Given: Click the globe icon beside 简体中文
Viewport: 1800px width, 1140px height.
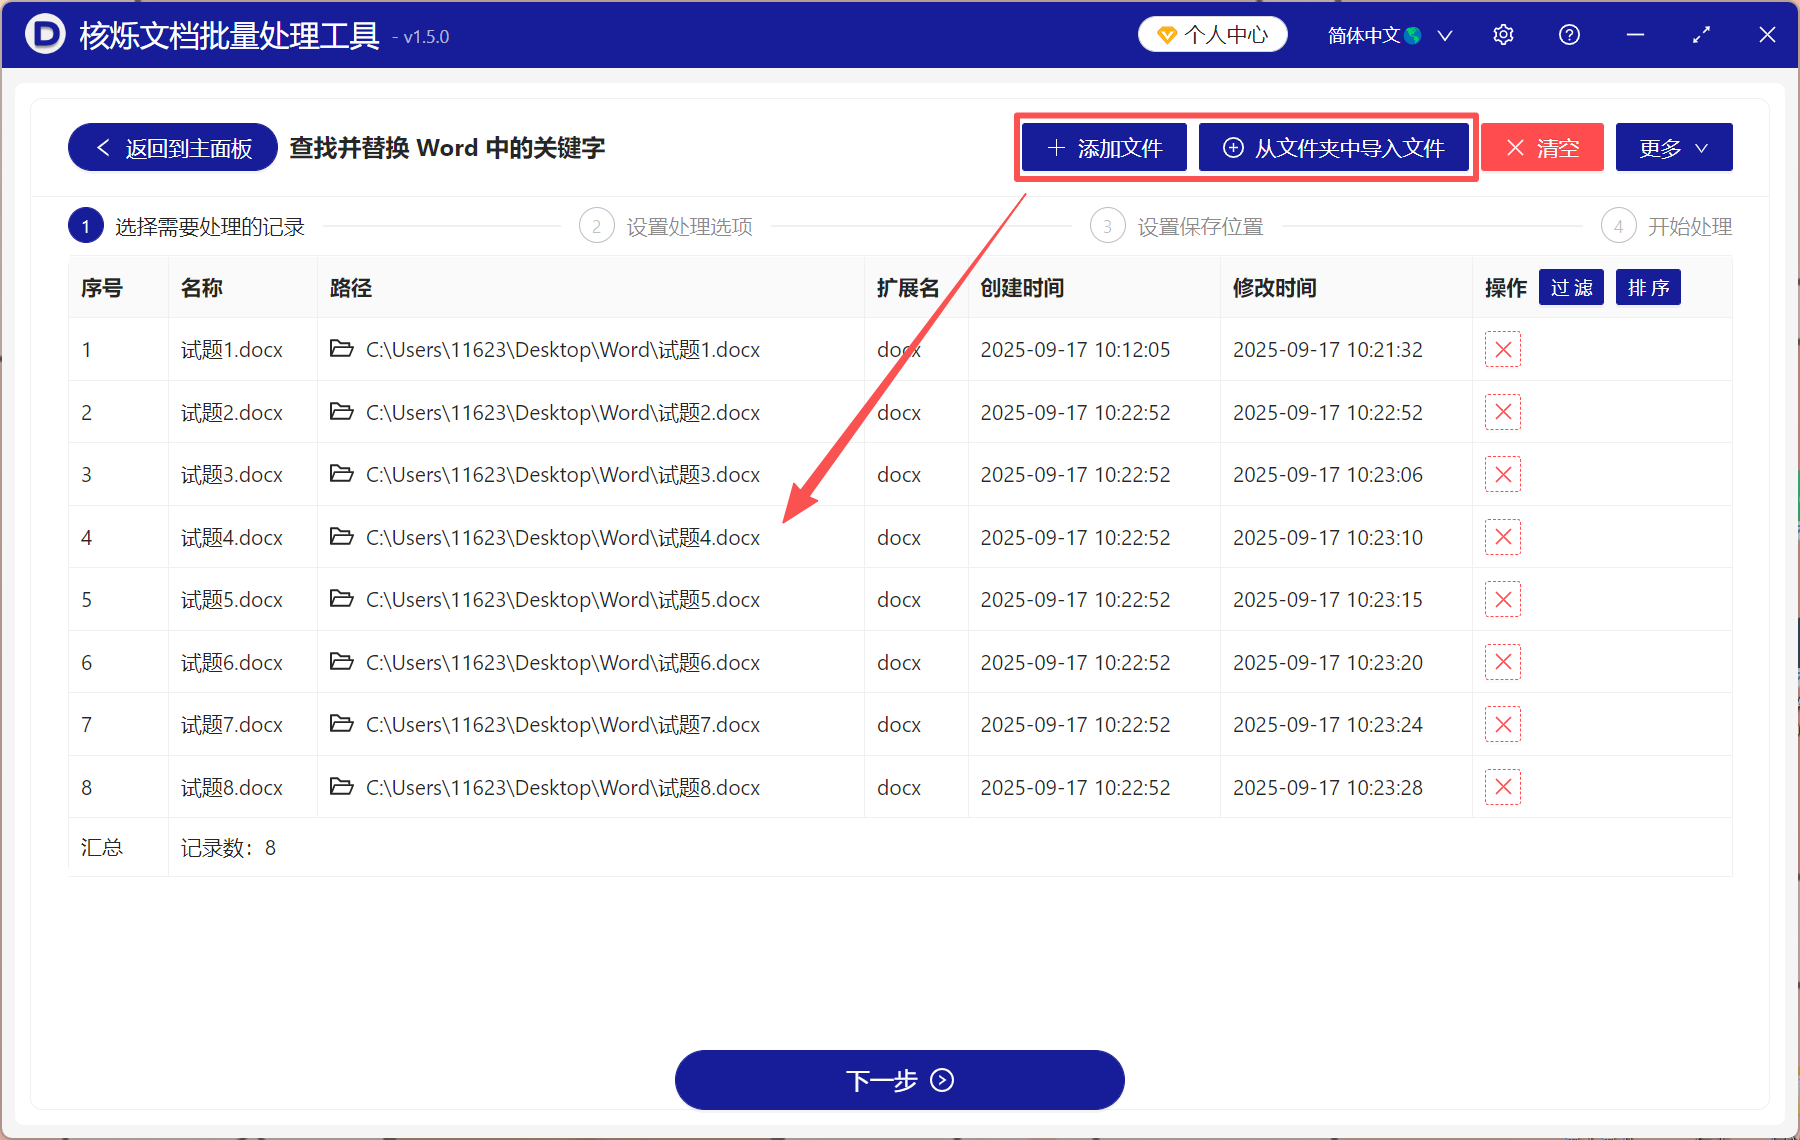Looking at the screenshot, I should coord(1414,34).
